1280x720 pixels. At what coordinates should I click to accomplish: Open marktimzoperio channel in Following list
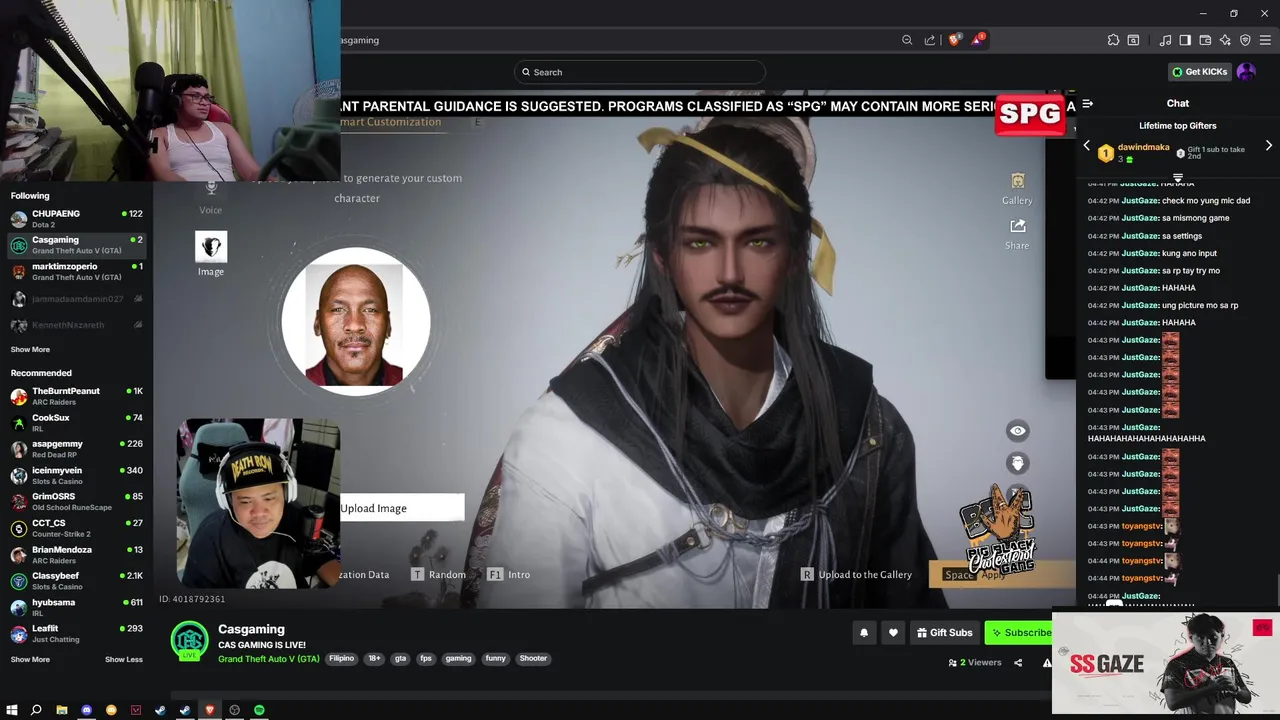click(x=77, y=271)
